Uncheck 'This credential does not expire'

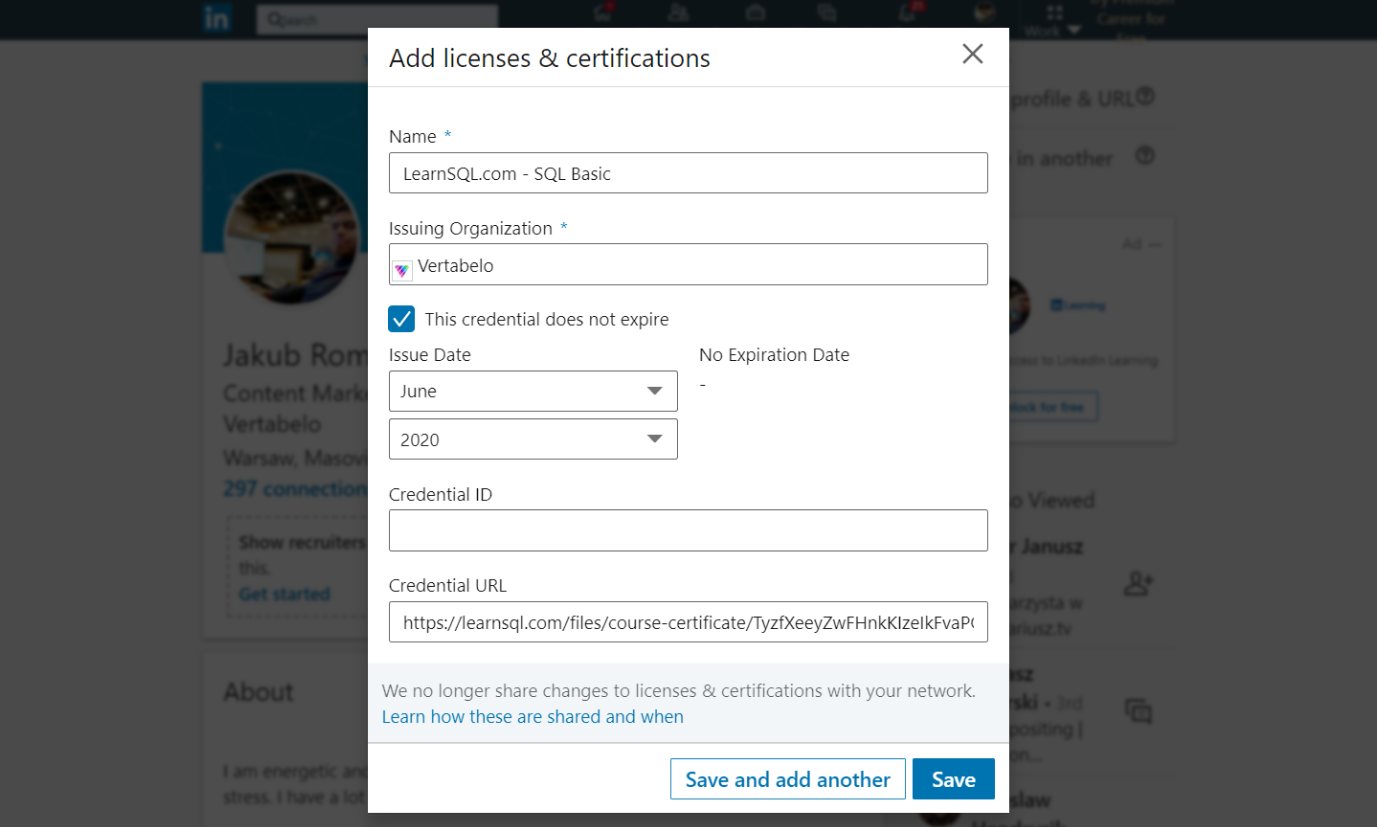[x=401, y=319]
